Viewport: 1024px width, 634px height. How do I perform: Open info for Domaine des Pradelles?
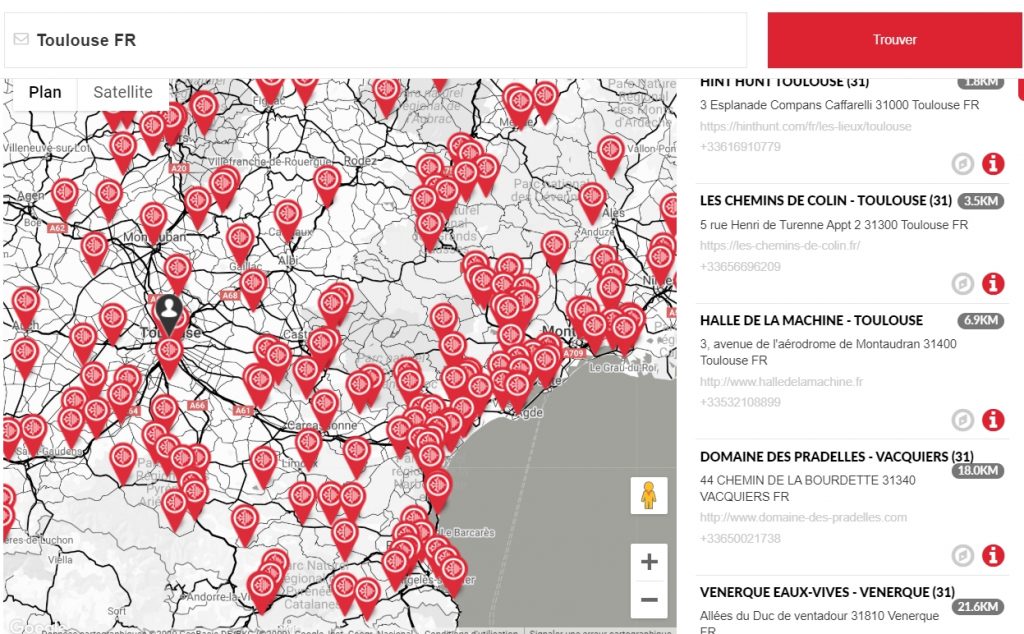pyautogui.click(x=993, y=555)
